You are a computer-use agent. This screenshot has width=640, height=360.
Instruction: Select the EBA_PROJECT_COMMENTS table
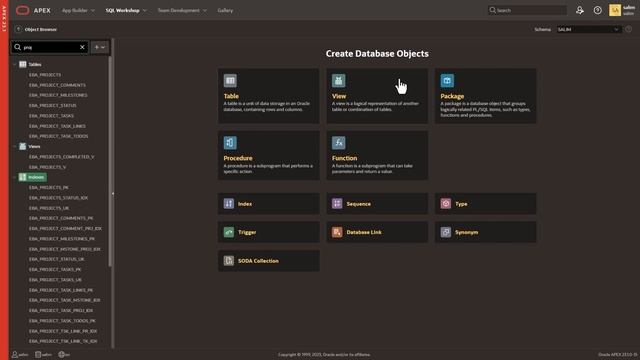pyautogui.click(x=57, y=85)
